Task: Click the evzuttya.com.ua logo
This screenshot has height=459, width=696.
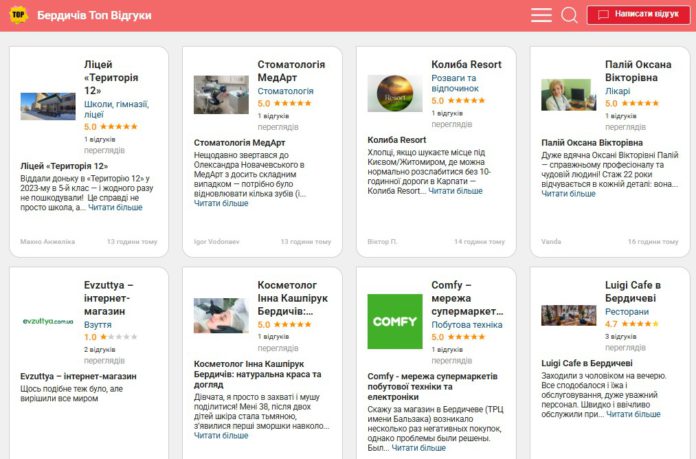Action: pyautogui.click(x=48, y=321)
